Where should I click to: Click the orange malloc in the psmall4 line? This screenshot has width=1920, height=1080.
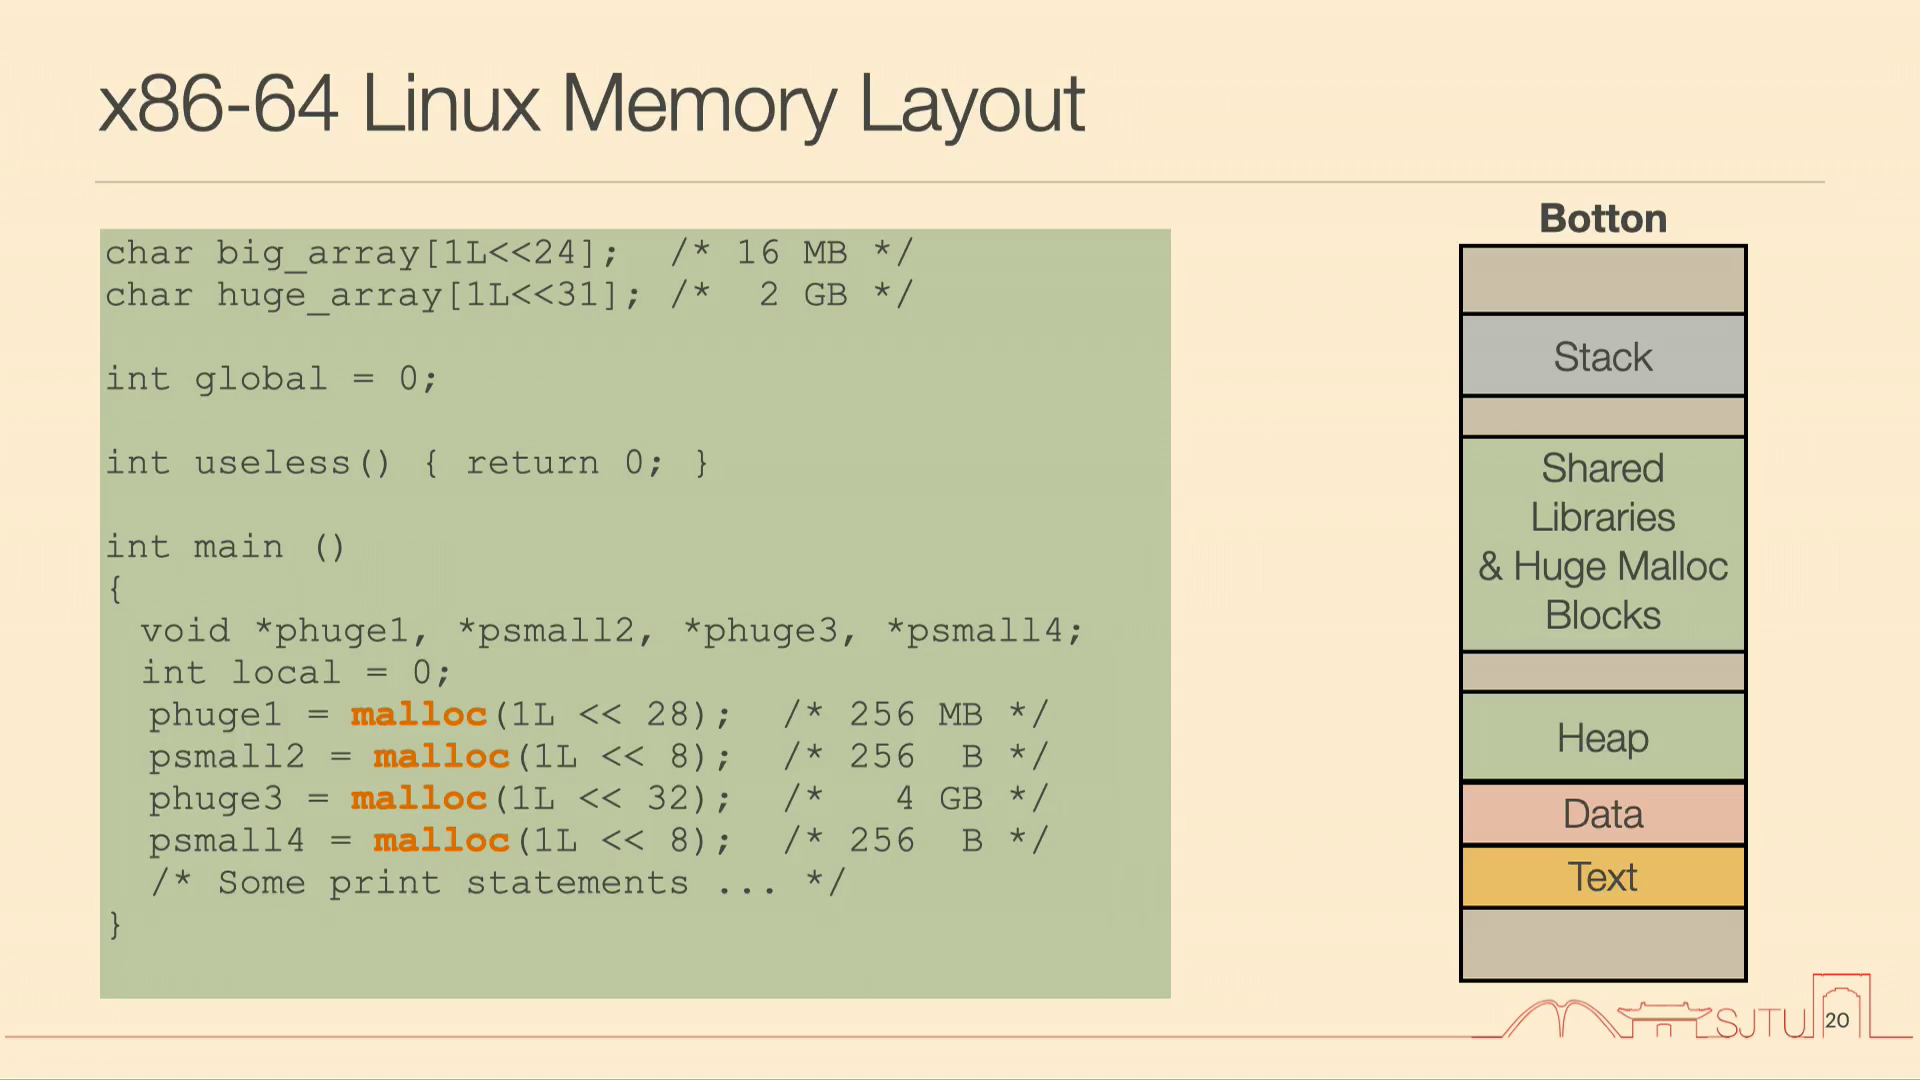point(442,841)
